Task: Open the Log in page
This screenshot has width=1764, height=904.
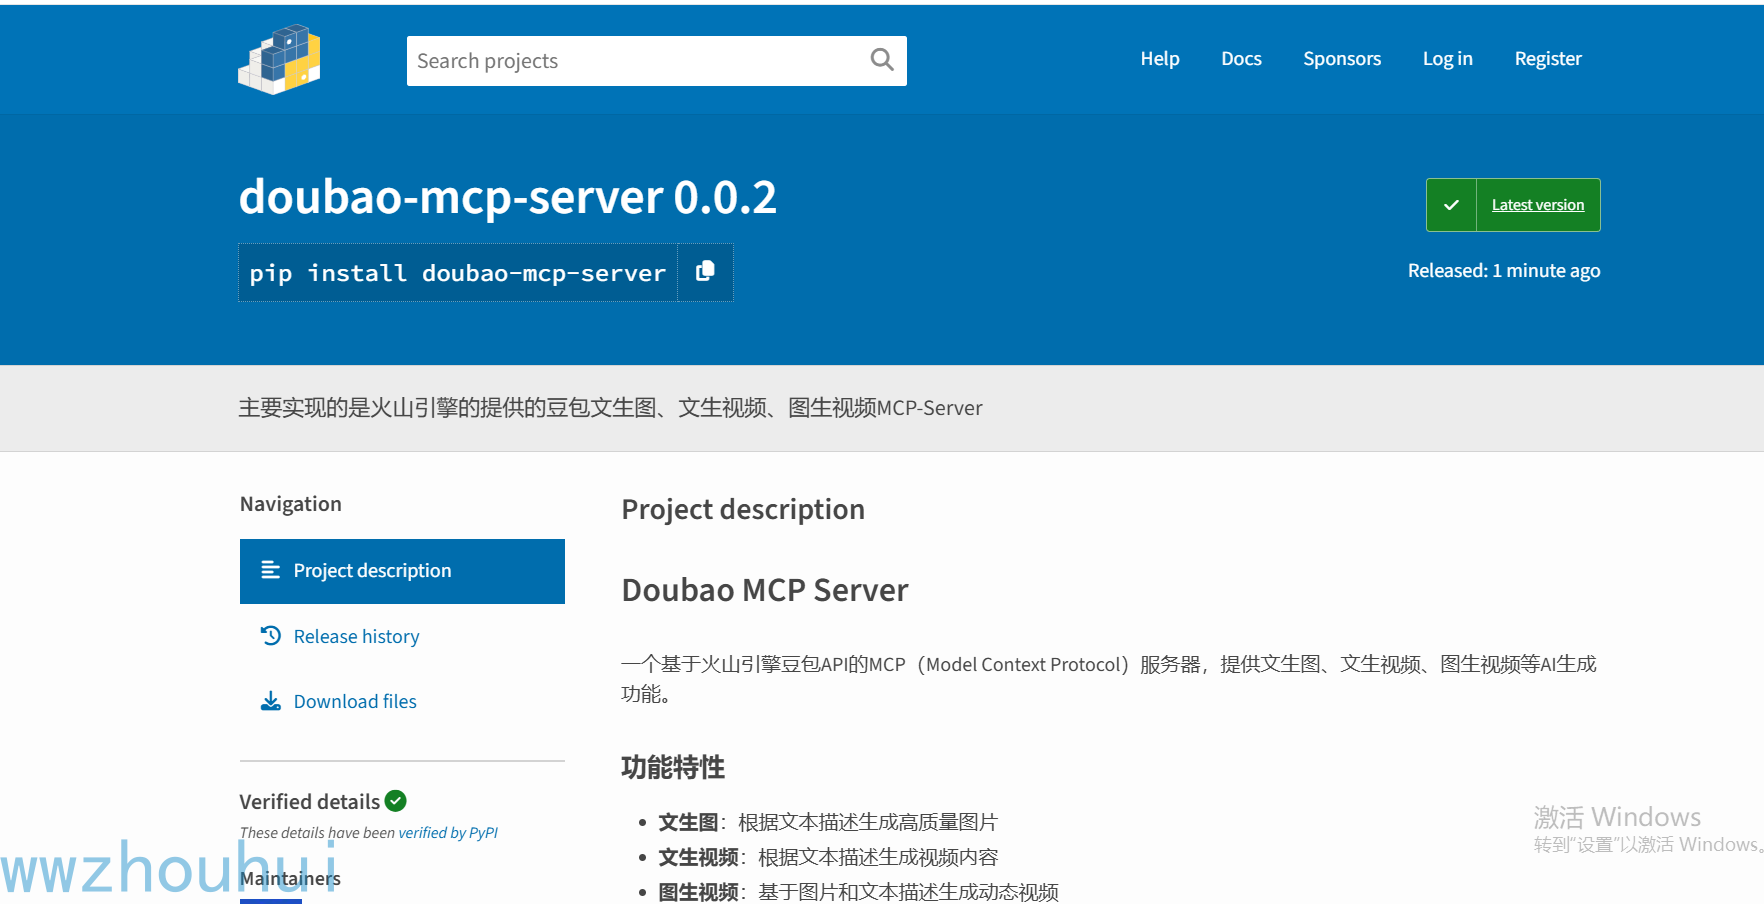Action: pos(1447,59)
